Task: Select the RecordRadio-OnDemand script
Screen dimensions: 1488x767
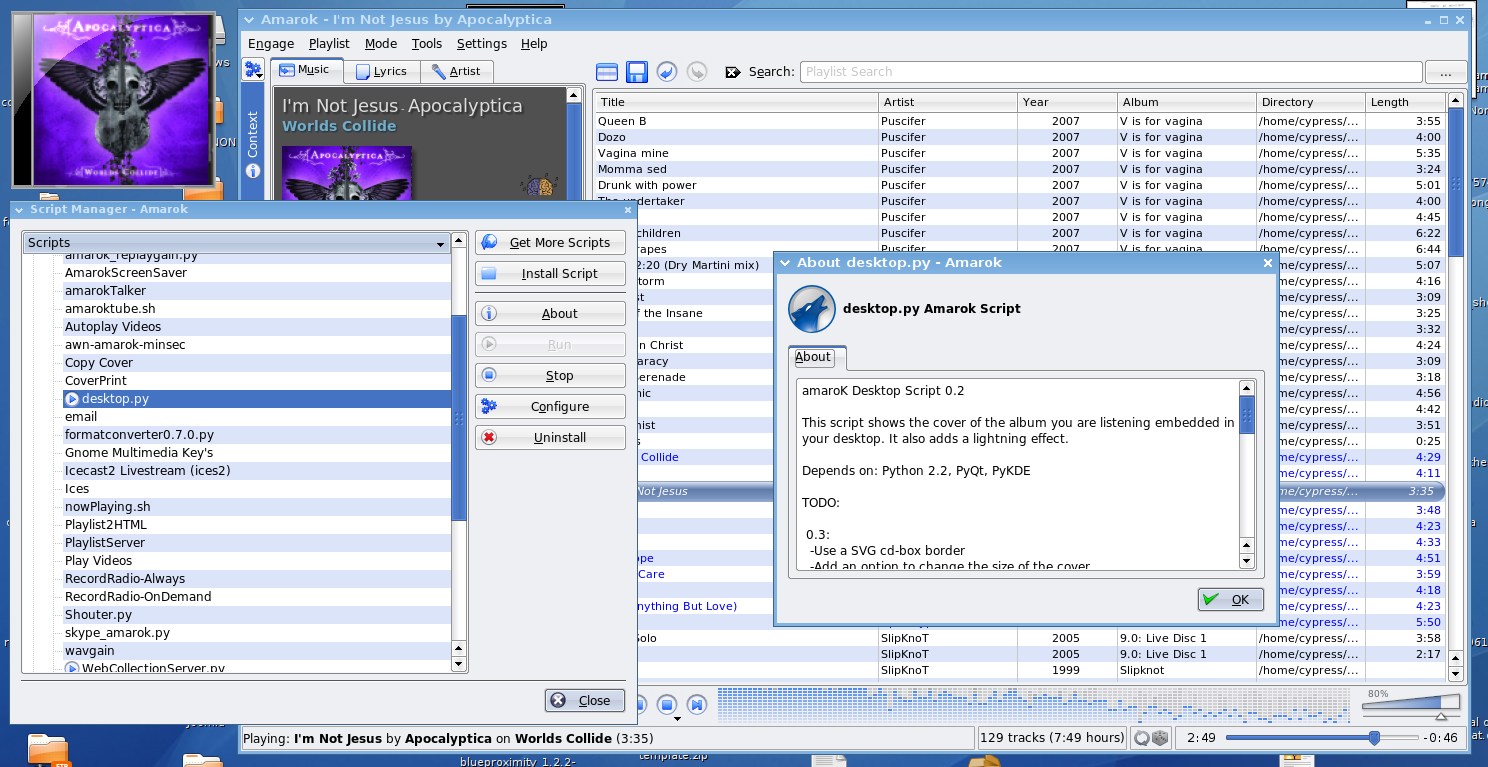Action: [257, 597]
